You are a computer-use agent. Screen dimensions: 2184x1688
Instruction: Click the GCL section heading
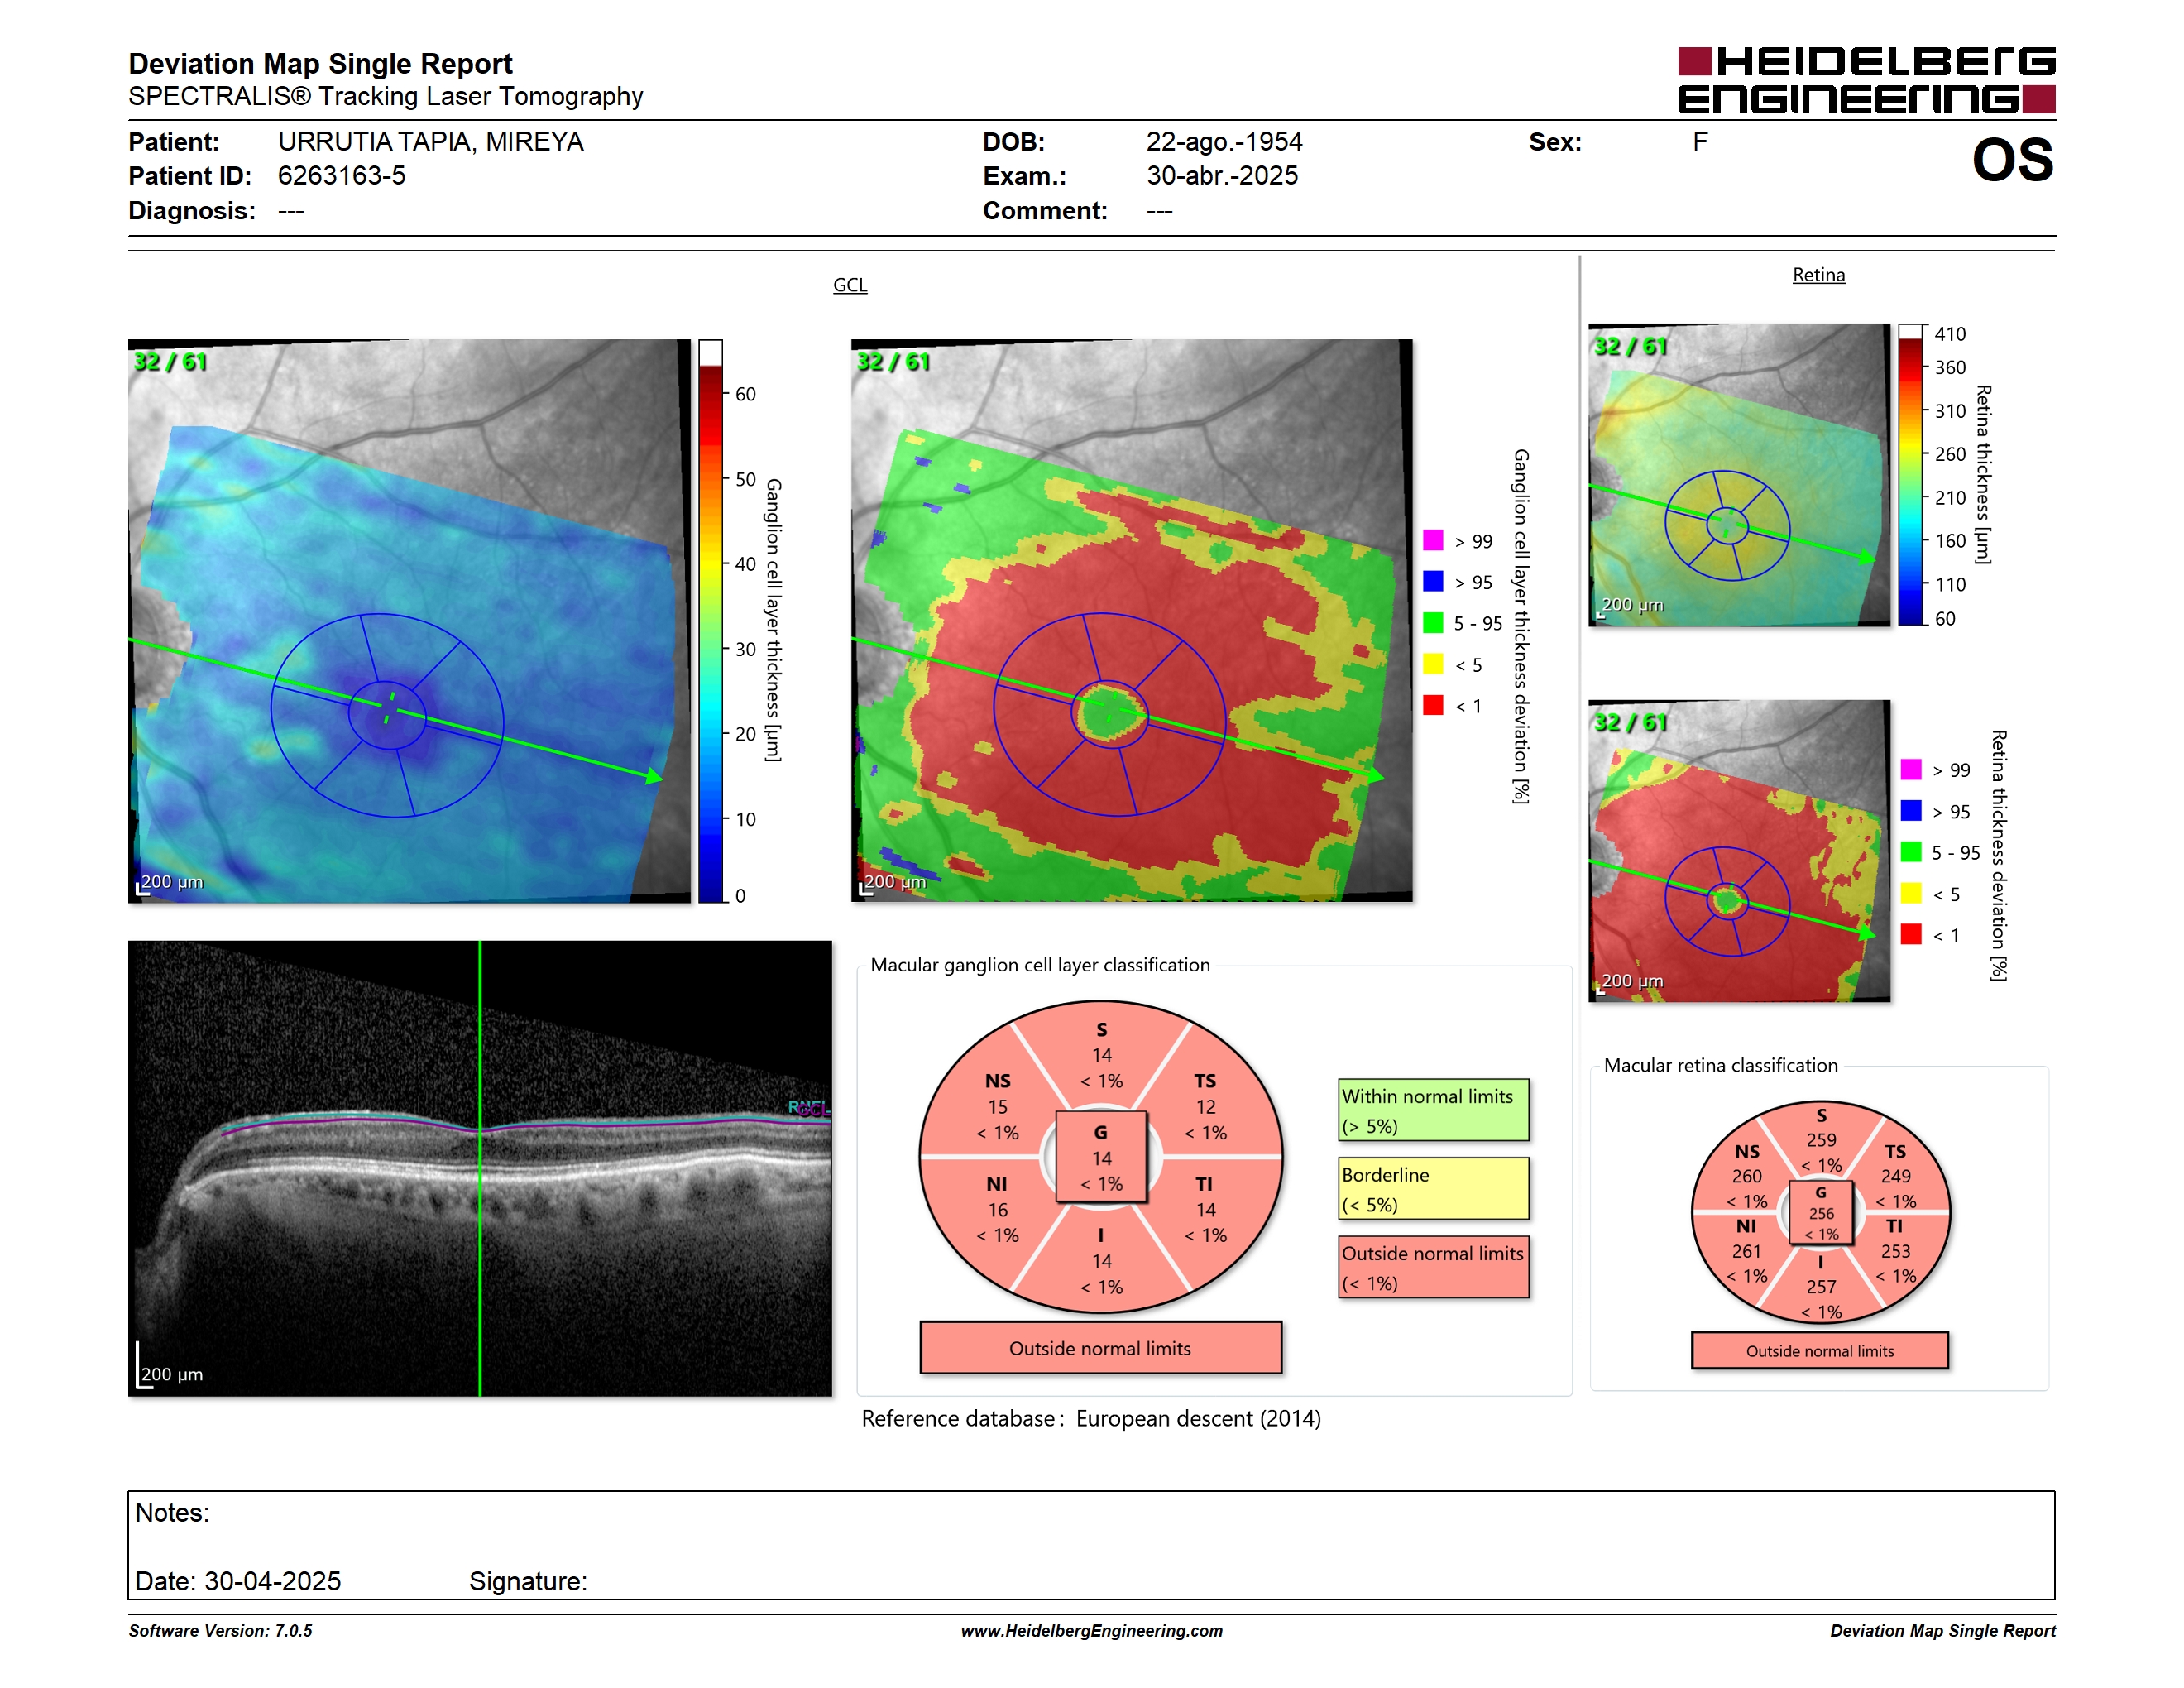tap(850, 285)
